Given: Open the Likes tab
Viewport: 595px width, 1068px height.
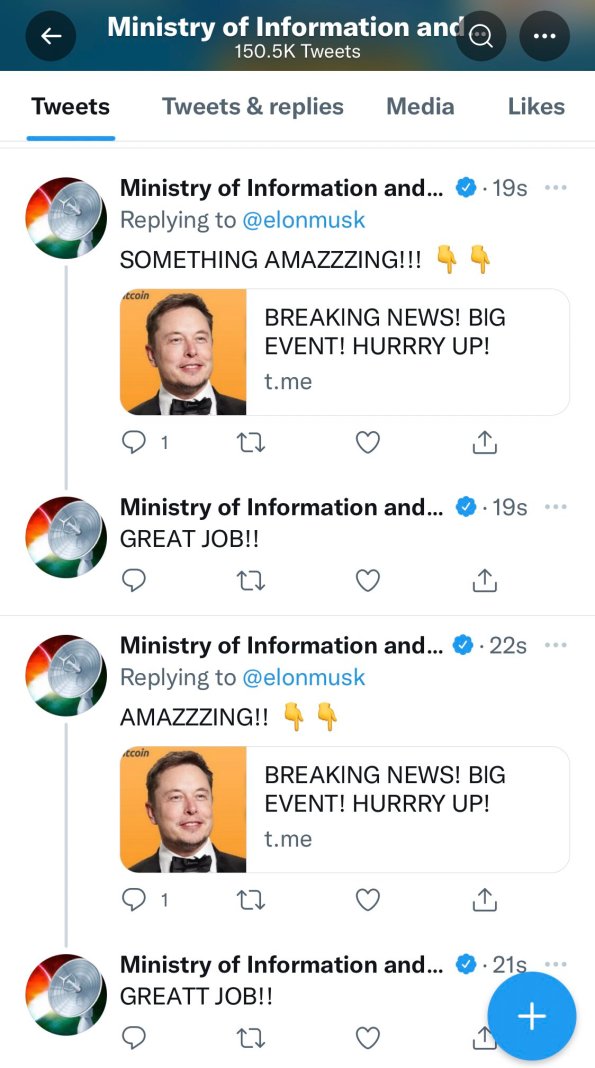Looking at the screenshot, I should (x=536, y=107).
